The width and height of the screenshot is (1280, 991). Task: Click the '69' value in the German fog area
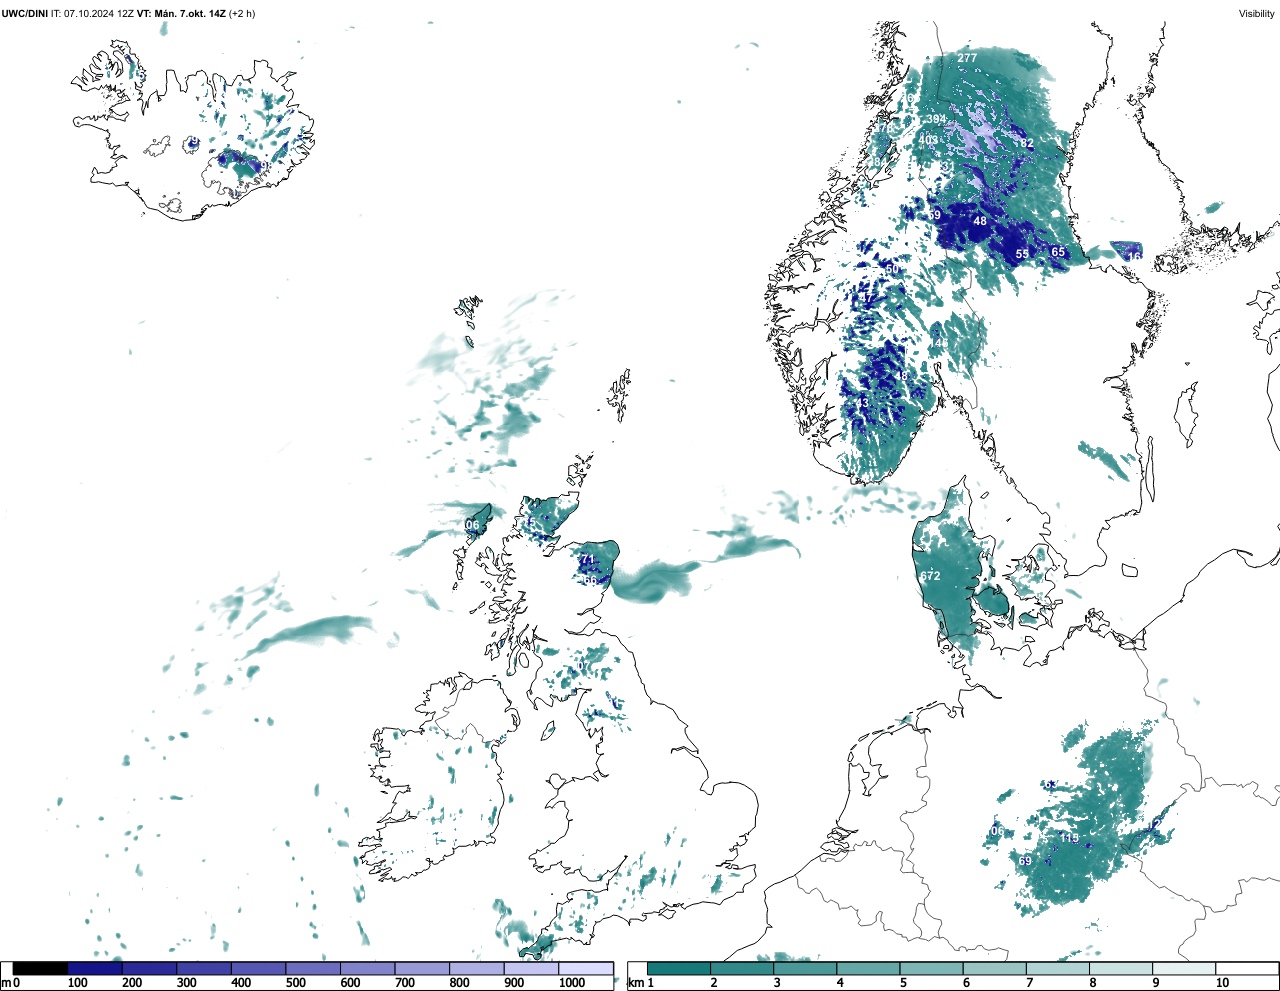pyautogui.click(x=1025, y=861)
